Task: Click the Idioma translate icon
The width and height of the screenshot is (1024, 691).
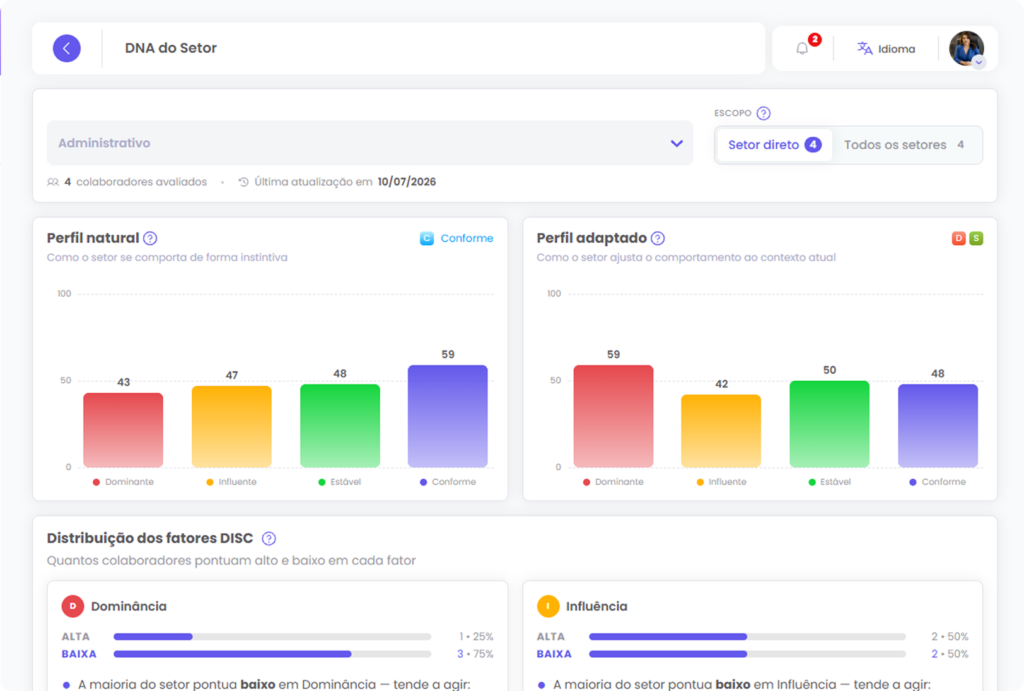Action: click(x=865, y=48)
